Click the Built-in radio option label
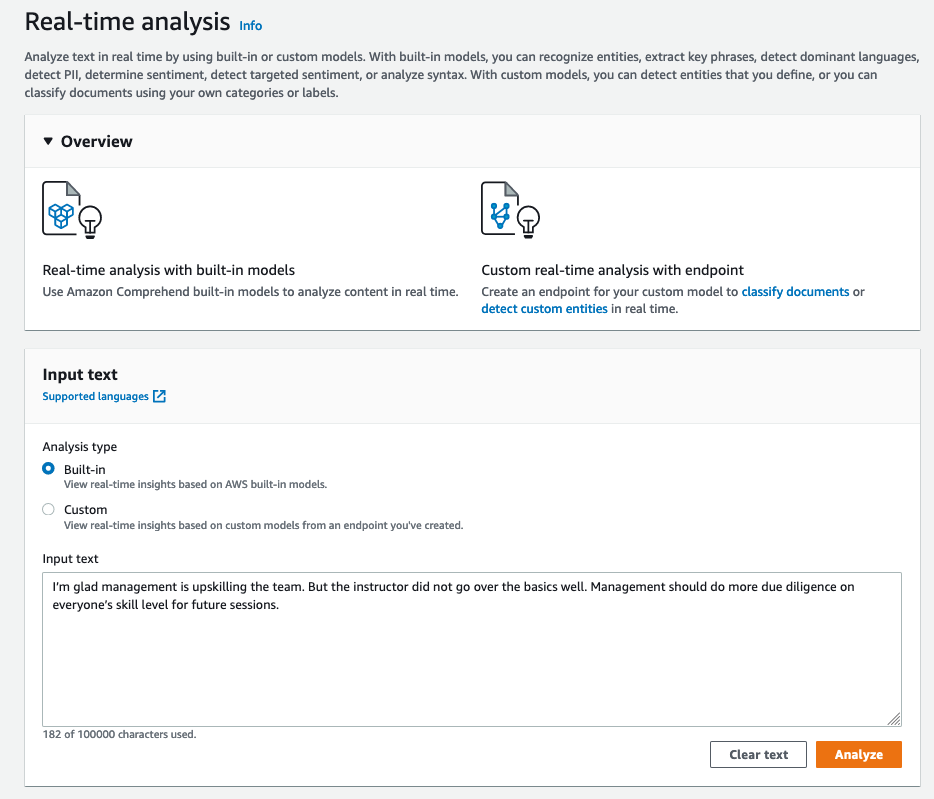 (85, 470)
